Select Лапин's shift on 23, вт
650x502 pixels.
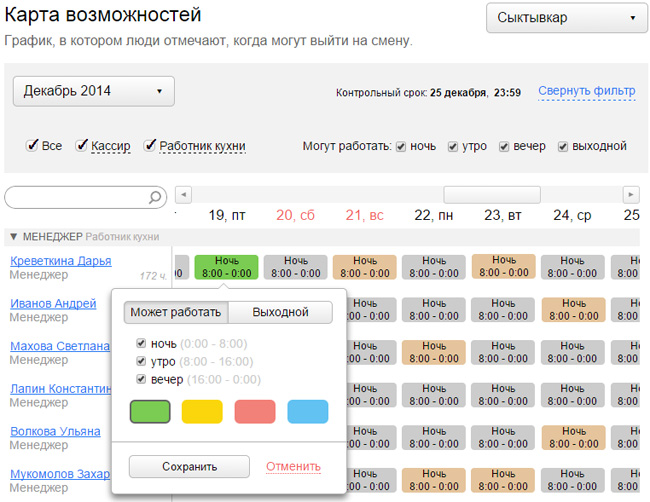tap(503, 395)
